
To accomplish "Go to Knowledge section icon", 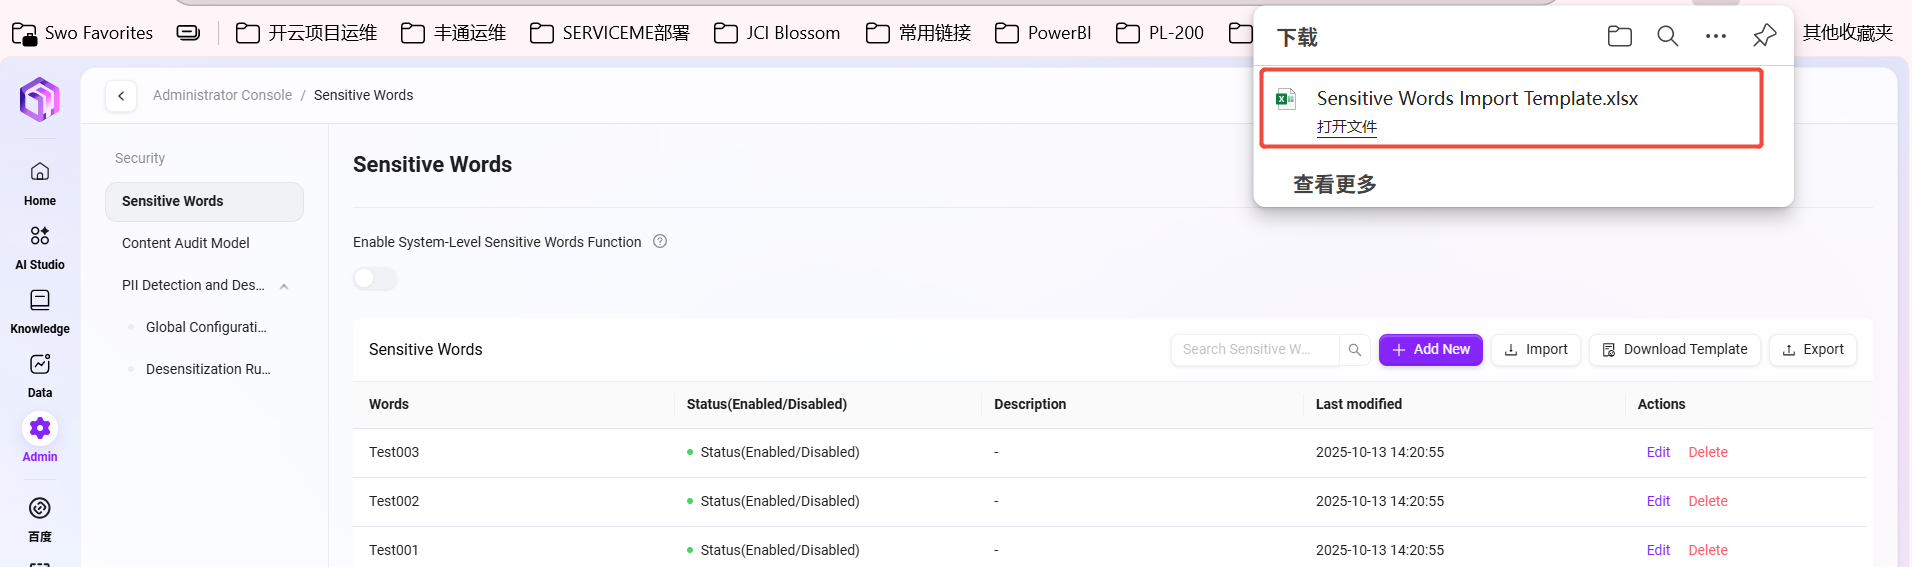I will point(40,300).
